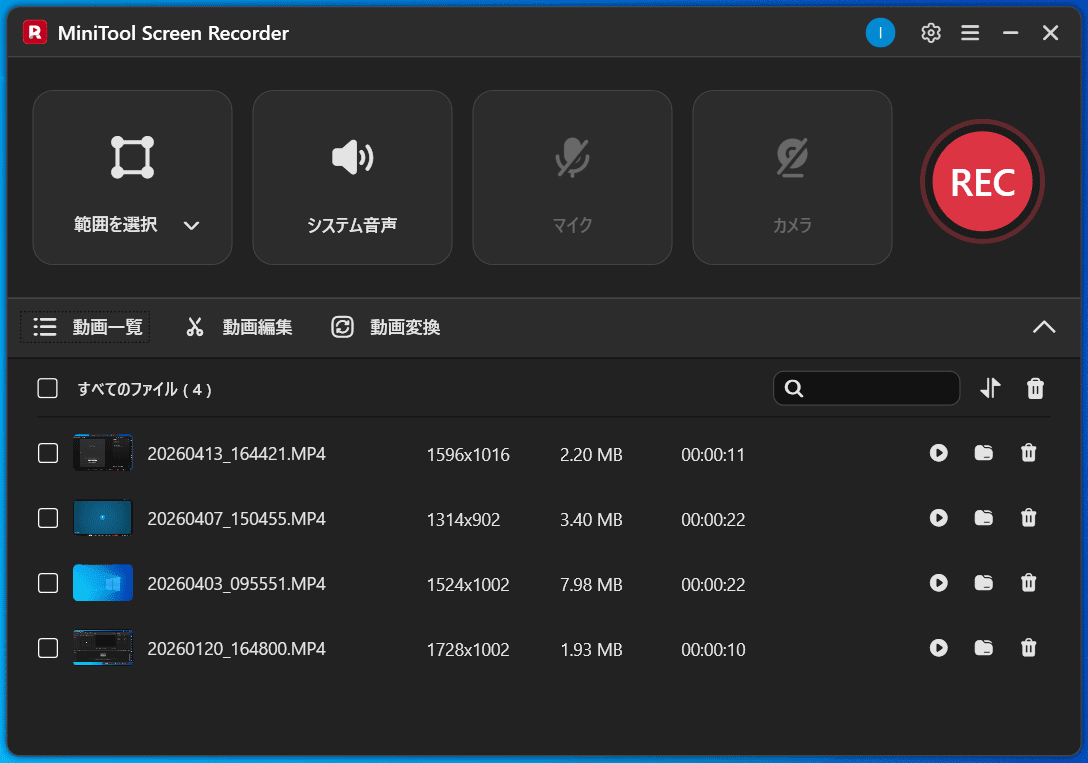
Task: Mute システム音声 system audio capture
Action: [x=352, y=177]
